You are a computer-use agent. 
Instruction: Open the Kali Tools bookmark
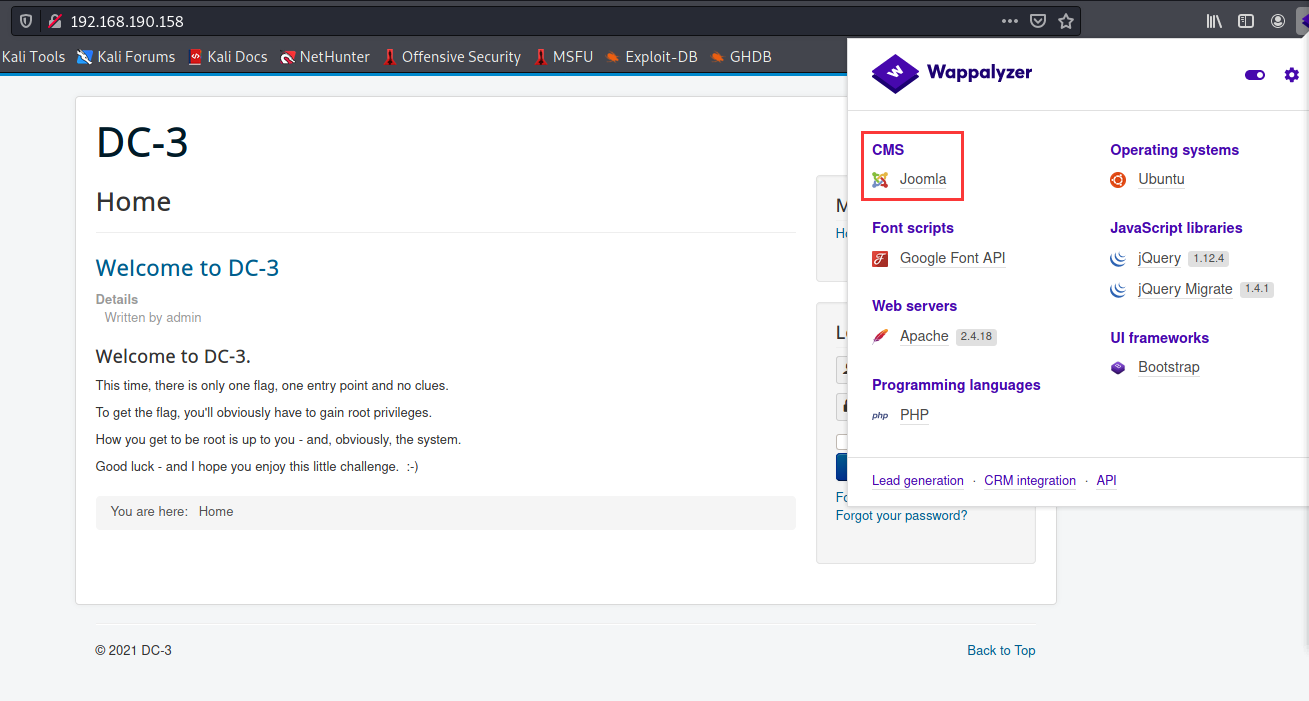click(x=33, y=57)
